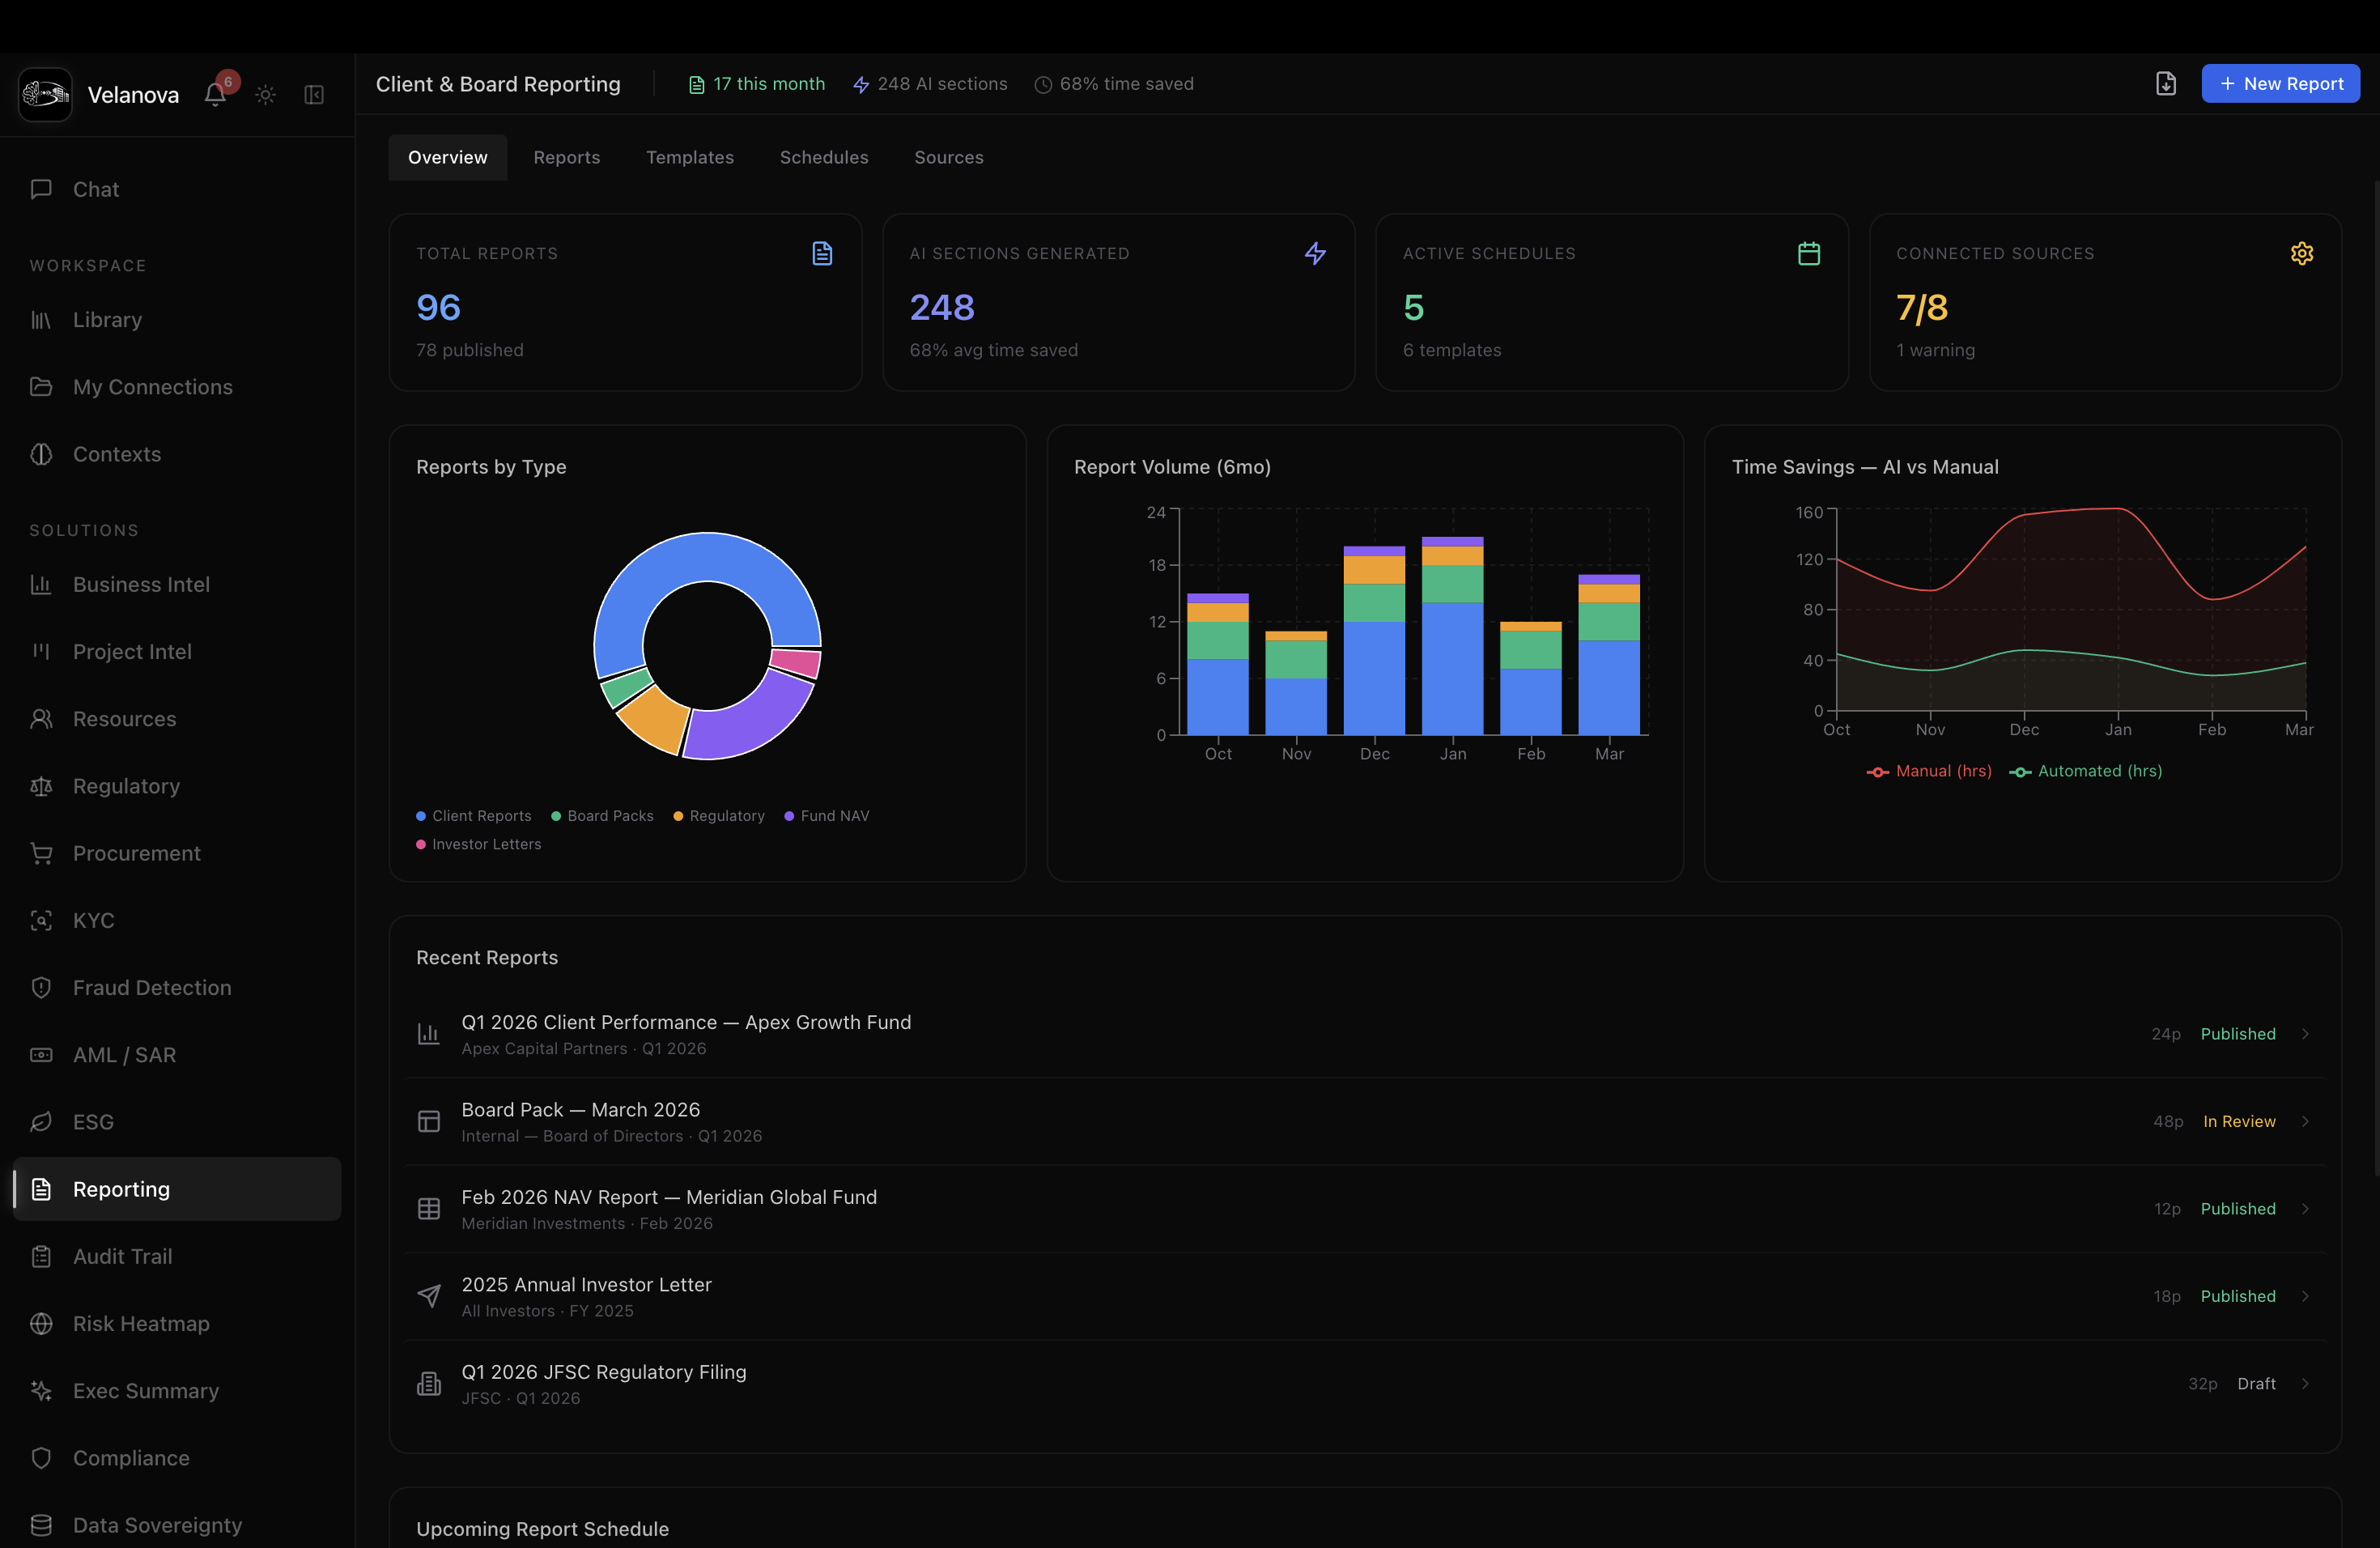Click the export/download icon near New Report

2166,83
